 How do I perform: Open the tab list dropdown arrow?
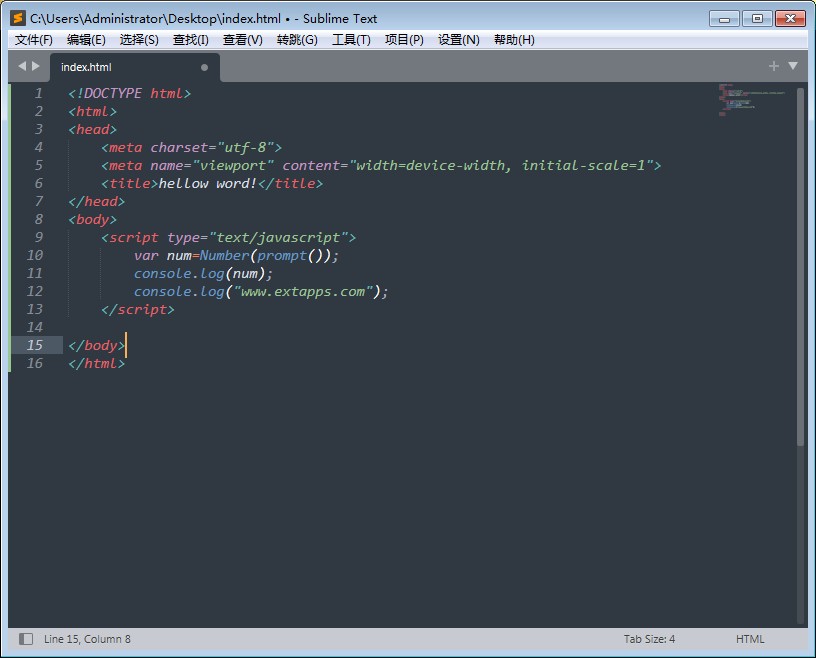pos(793,66)
